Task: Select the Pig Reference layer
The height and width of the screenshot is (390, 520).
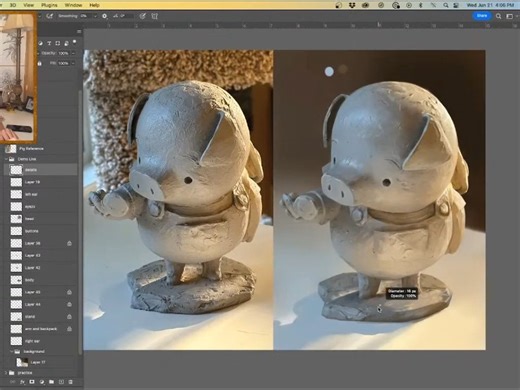Action: [x=40, y=149]
